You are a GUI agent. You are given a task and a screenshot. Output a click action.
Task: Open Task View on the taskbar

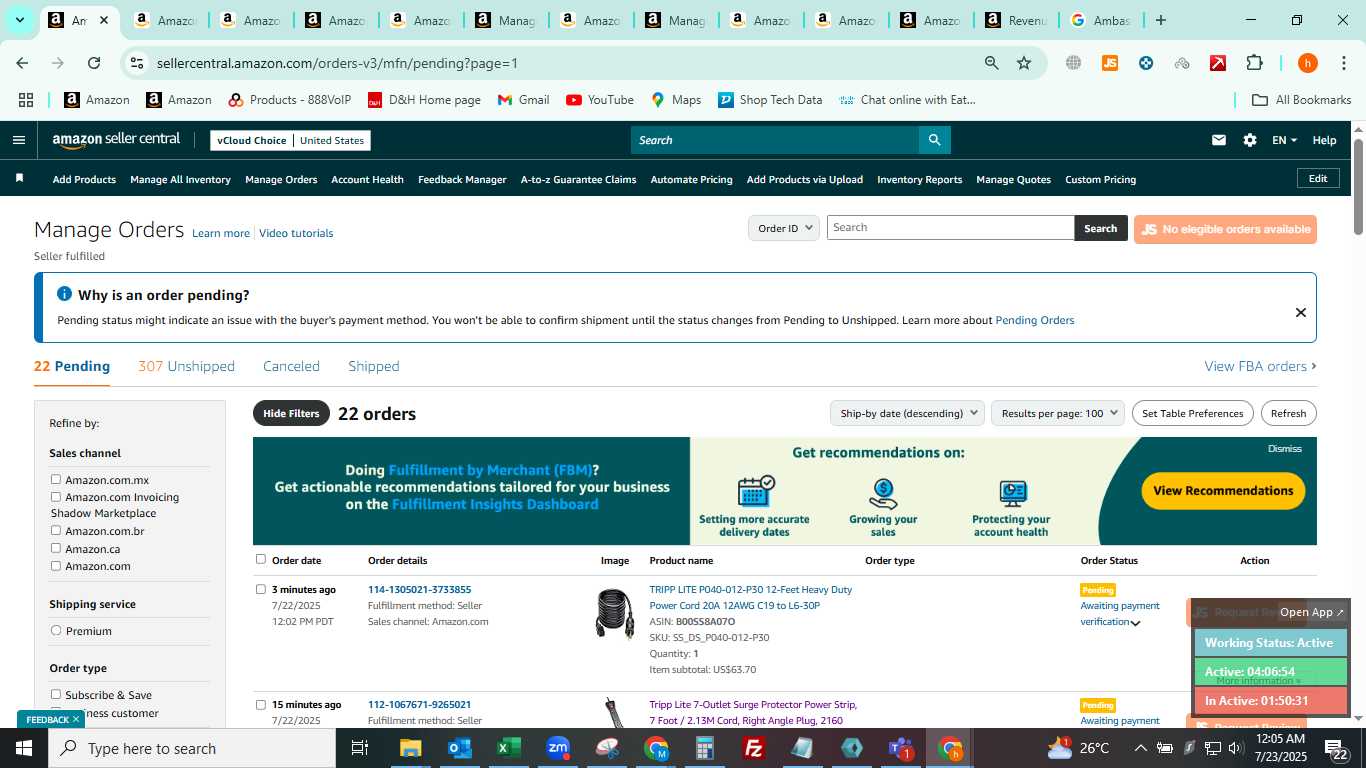(360, 748)
